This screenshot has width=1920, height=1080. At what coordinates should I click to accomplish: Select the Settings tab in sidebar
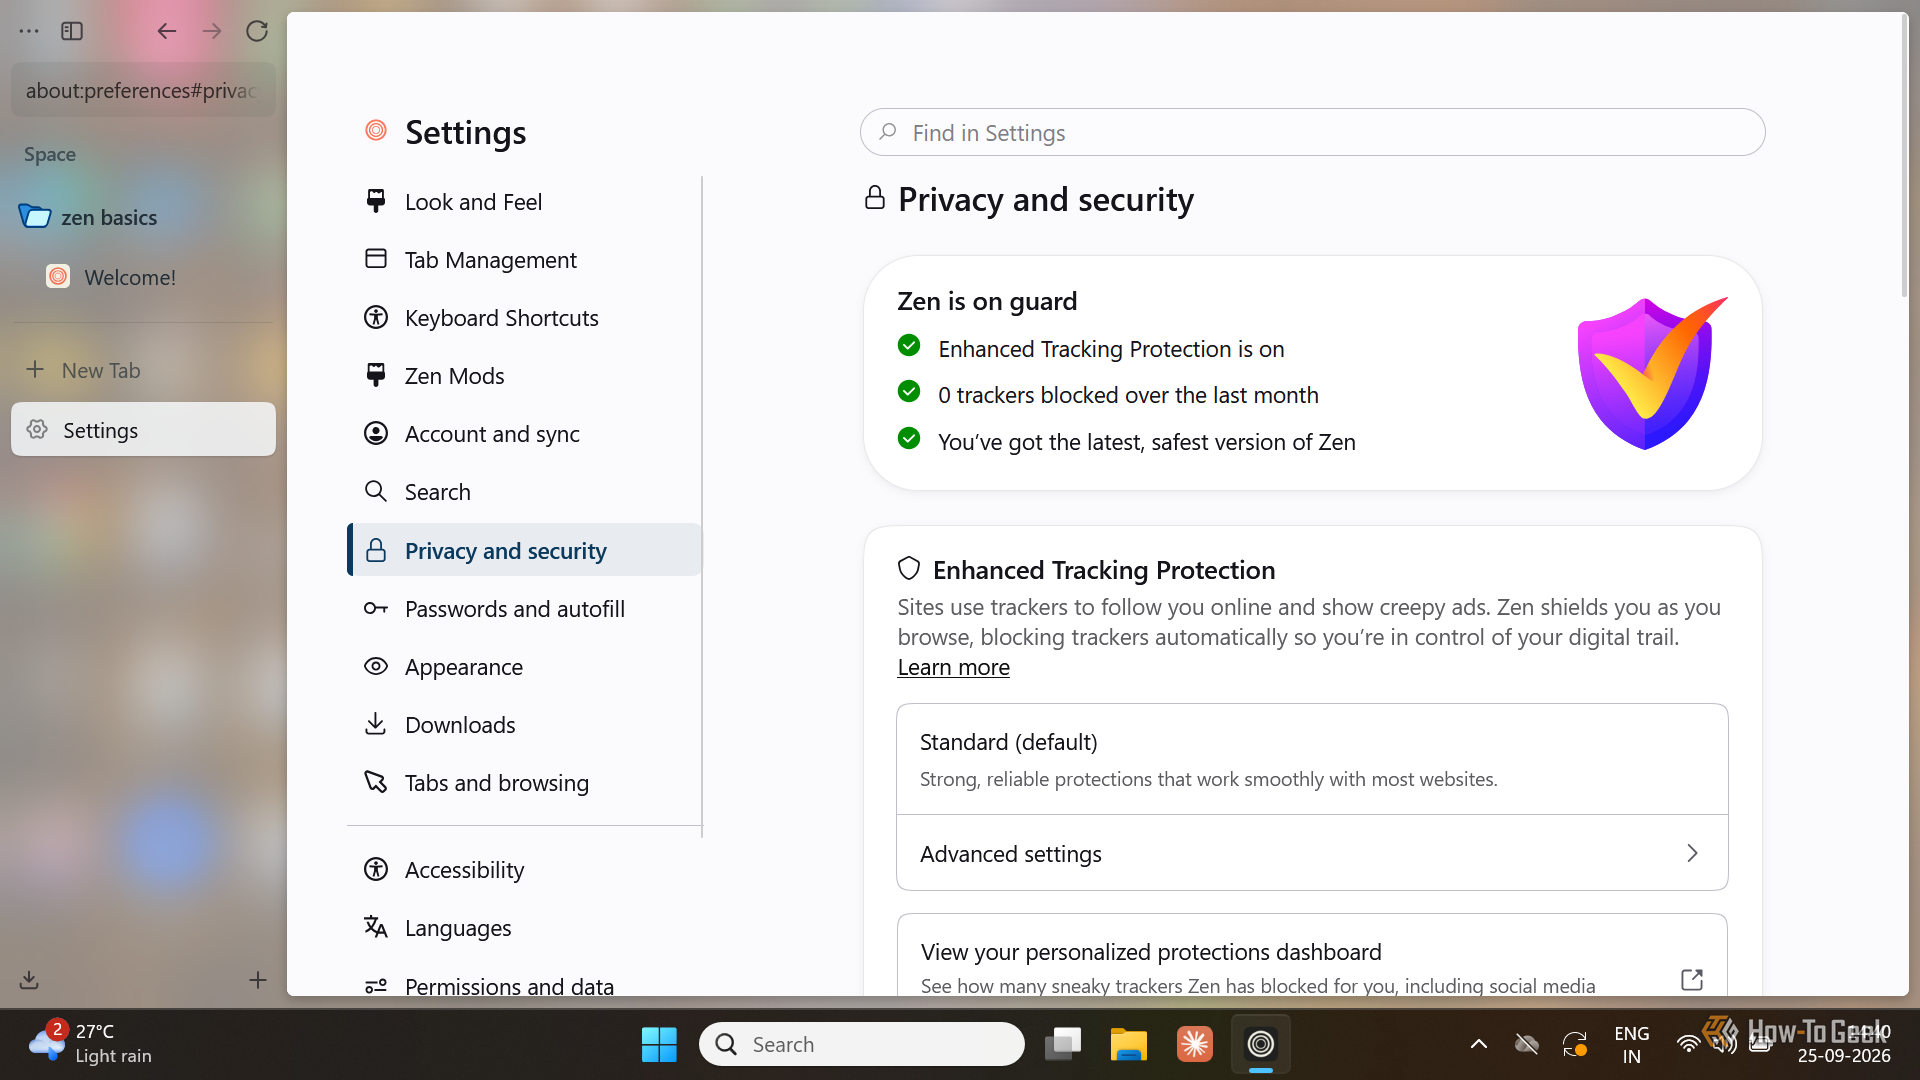point(143,429)
